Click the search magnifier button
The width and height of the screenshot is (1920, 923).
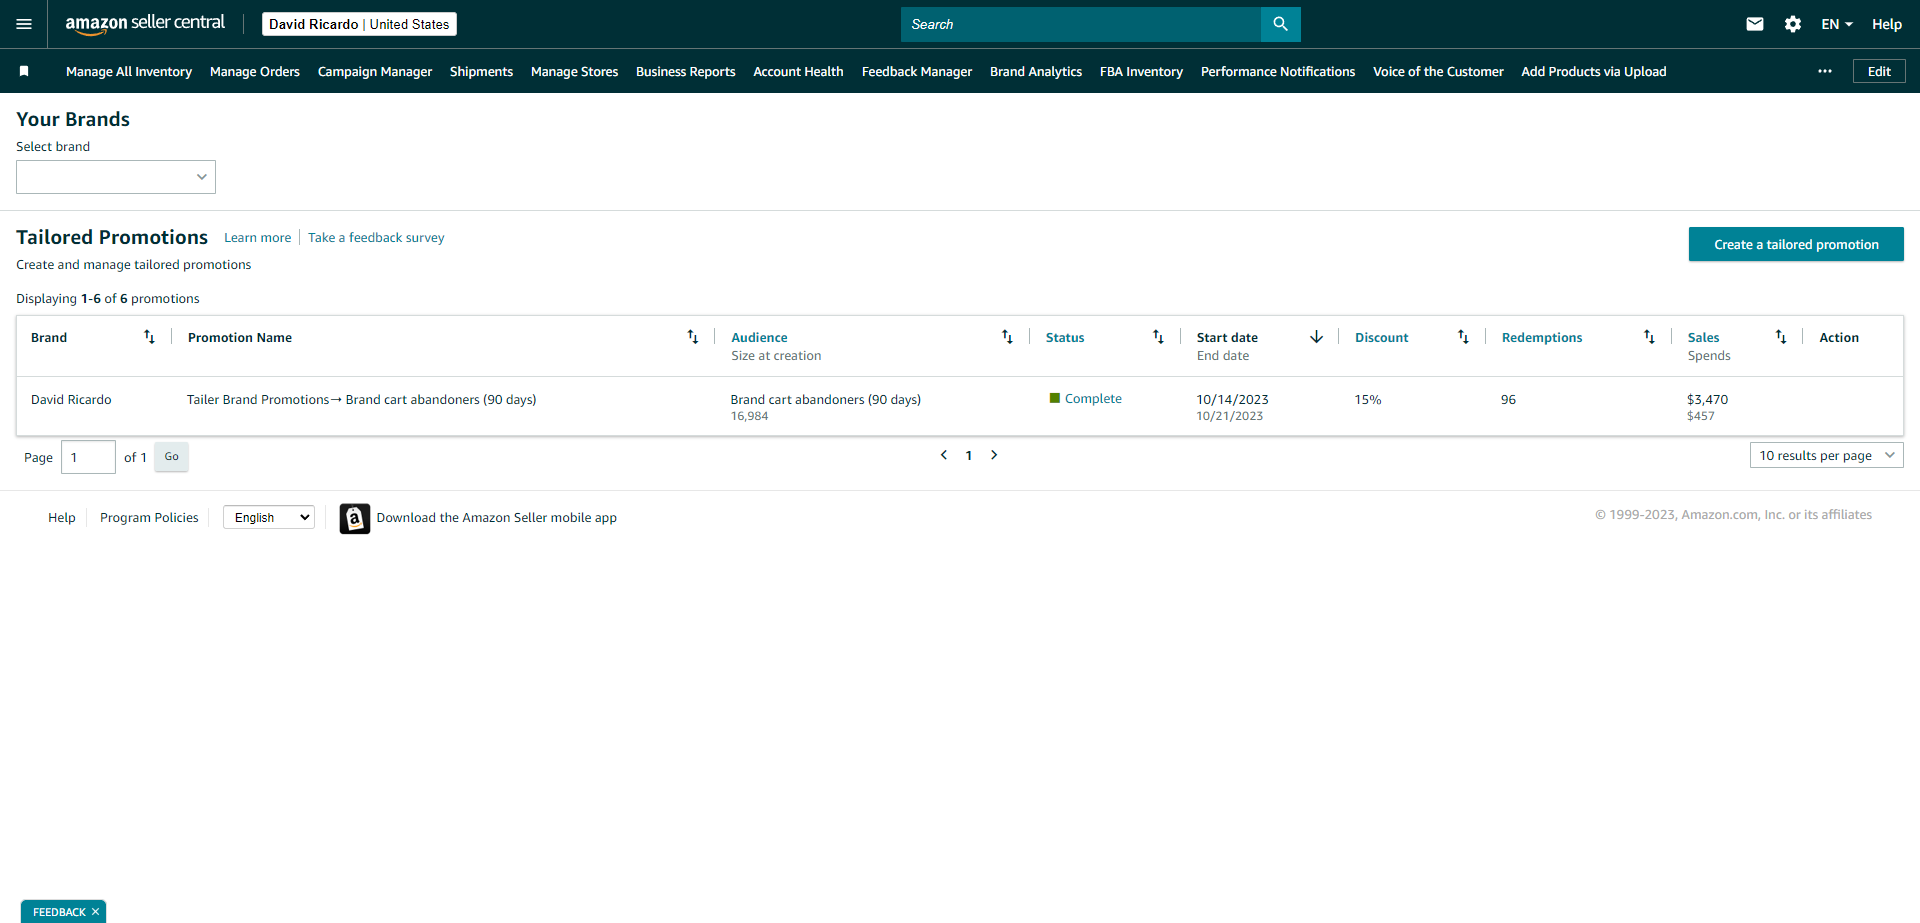(1280, 24)
